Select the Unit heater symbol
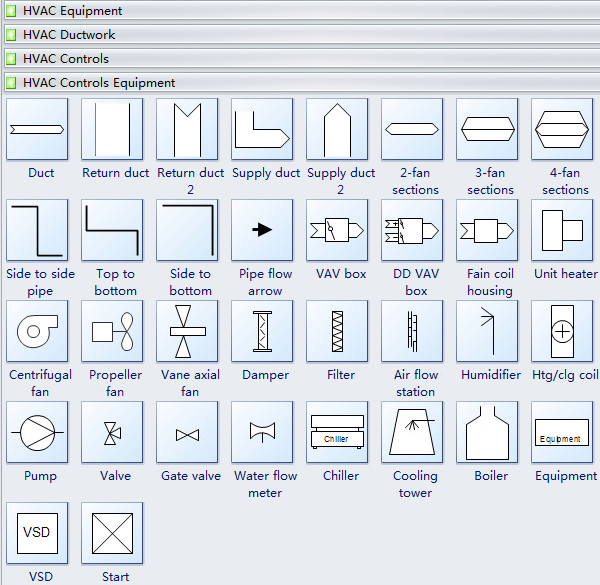The image size is (600, 585). (x=563, y=230)
